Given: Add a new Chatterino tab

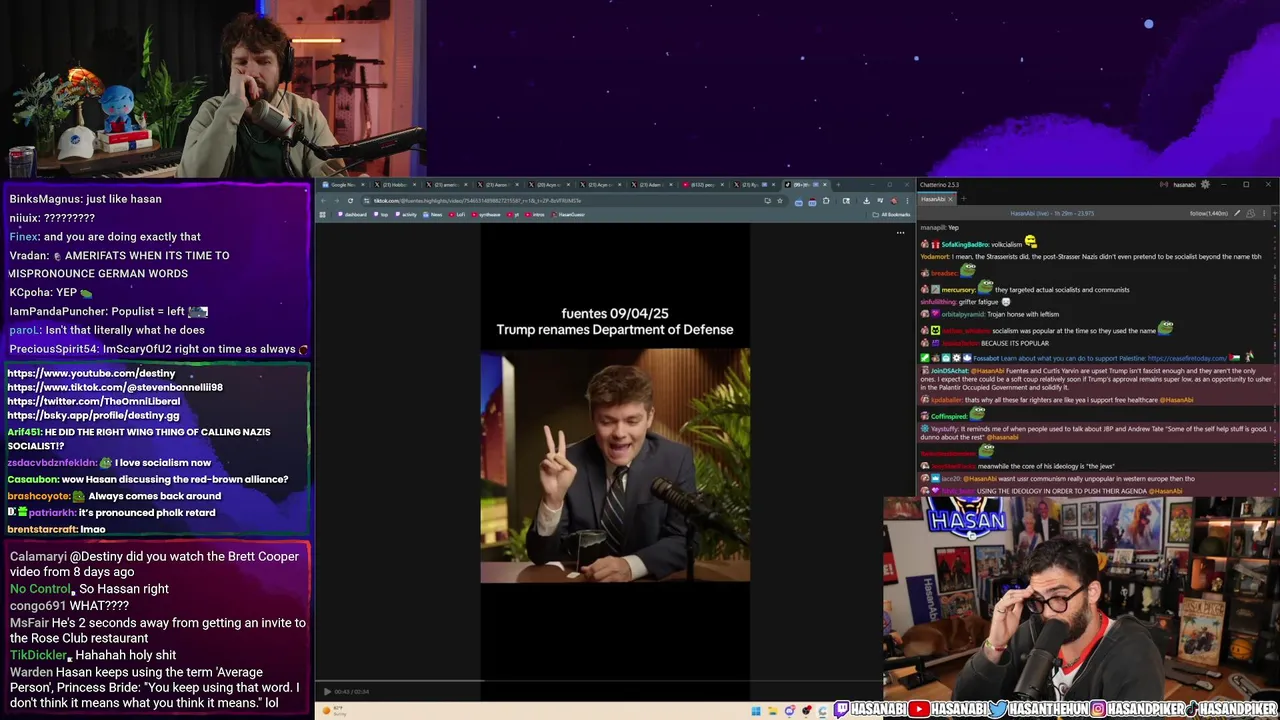Looking at the screenshot, I should pyautogui.click(x=964, y=199).
